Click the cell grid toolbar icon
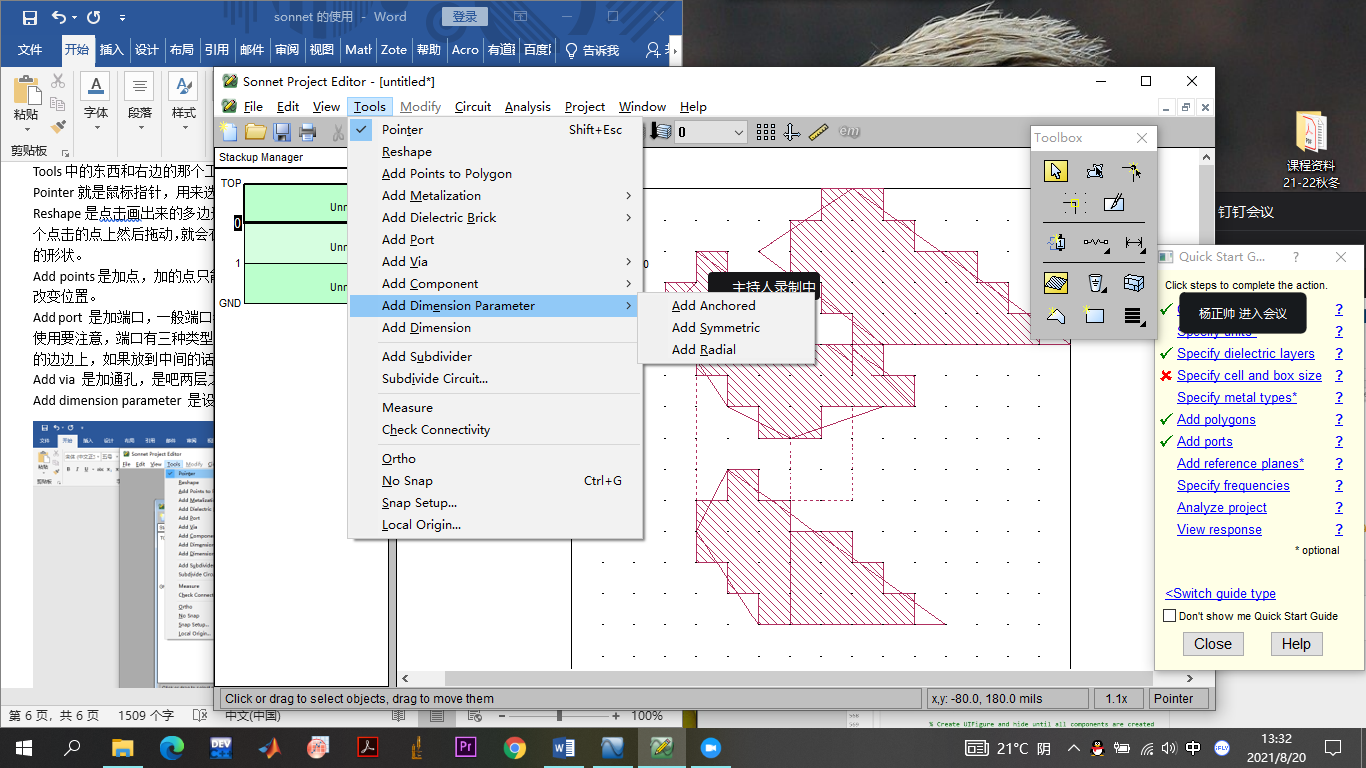This screenshot has height=768, width=1366. [766, 132]
